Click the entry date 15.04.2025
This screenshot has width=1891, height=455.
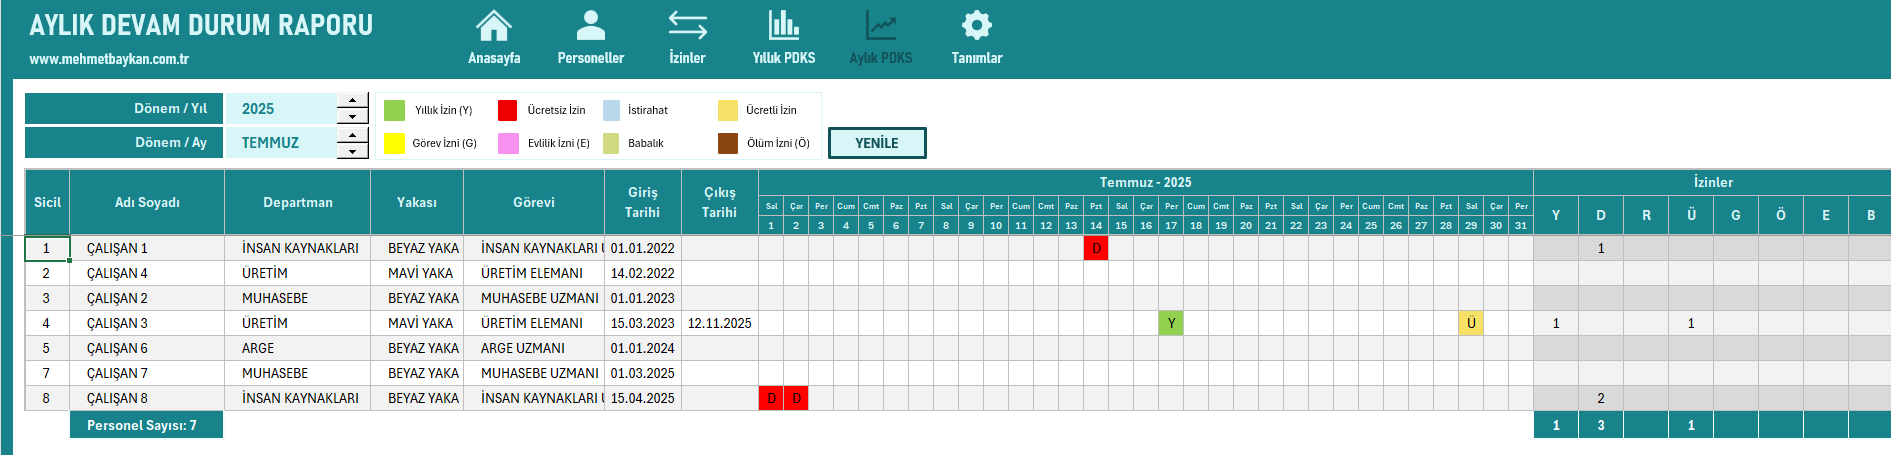643,398
